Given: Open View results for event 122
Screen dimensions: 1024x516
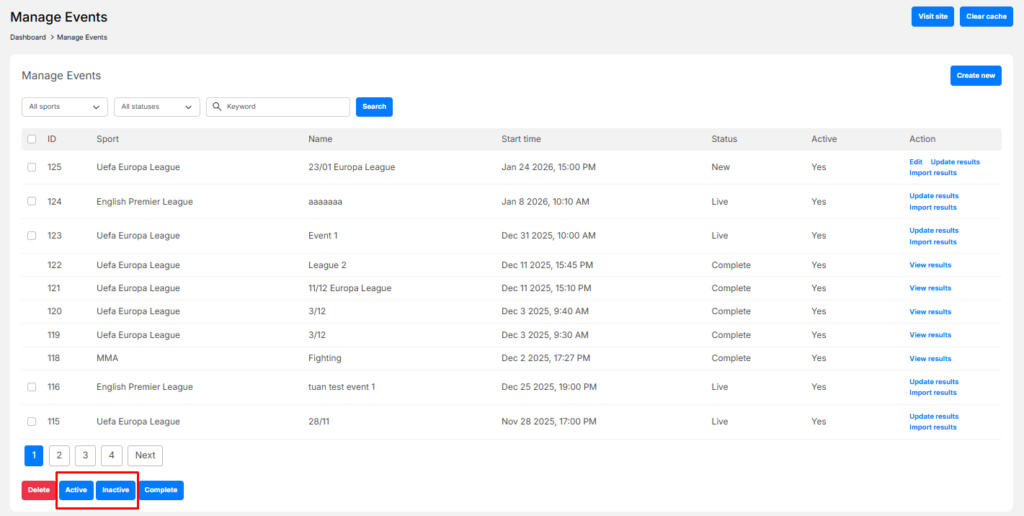Looking at the screenshot, I should point(930,265).
